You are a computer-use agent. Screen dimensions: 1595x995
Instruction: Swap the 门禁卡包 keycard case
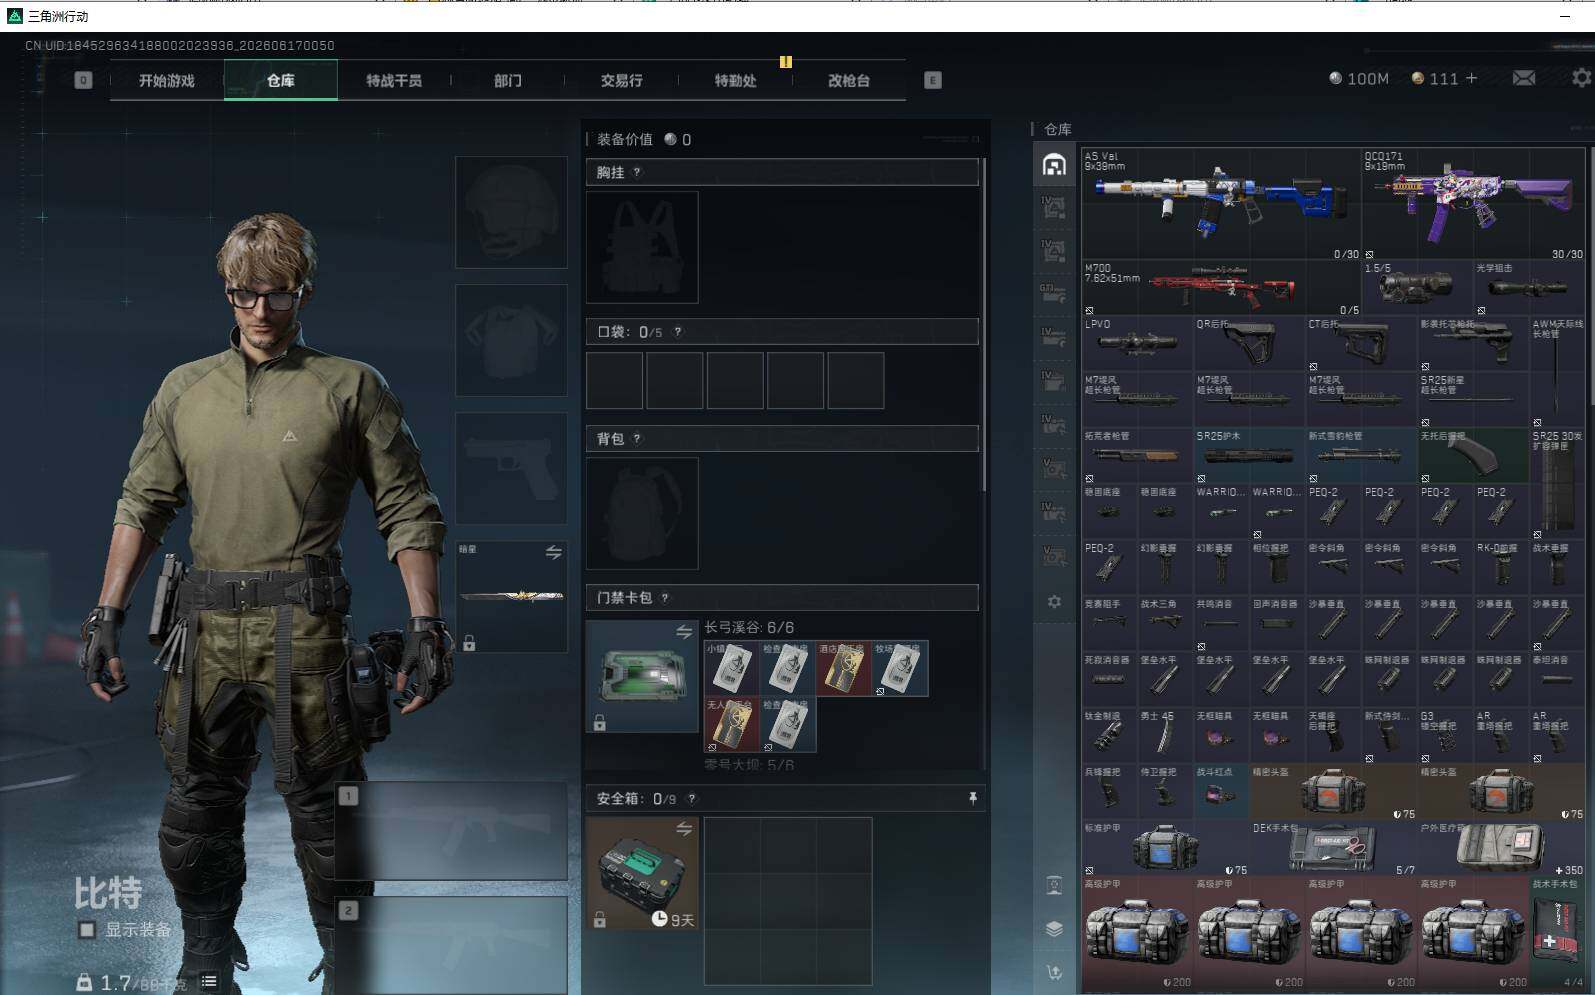[684, 631]
